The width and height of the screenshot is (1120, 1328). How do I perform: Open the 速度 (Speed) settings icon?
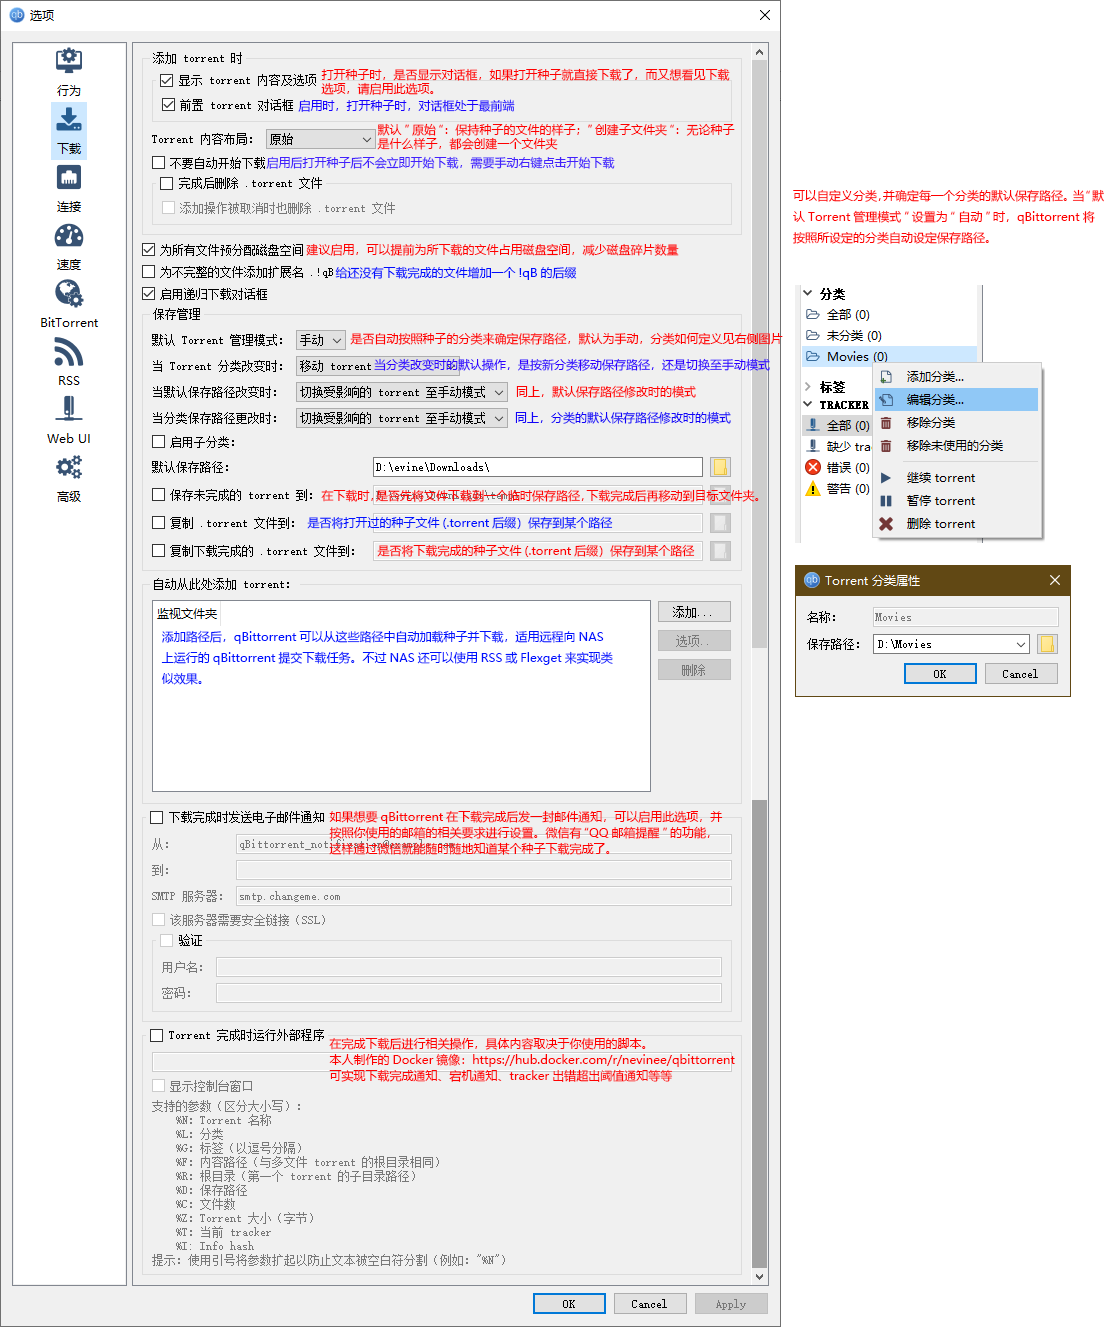pyautogui.click(x=68, y=237)
